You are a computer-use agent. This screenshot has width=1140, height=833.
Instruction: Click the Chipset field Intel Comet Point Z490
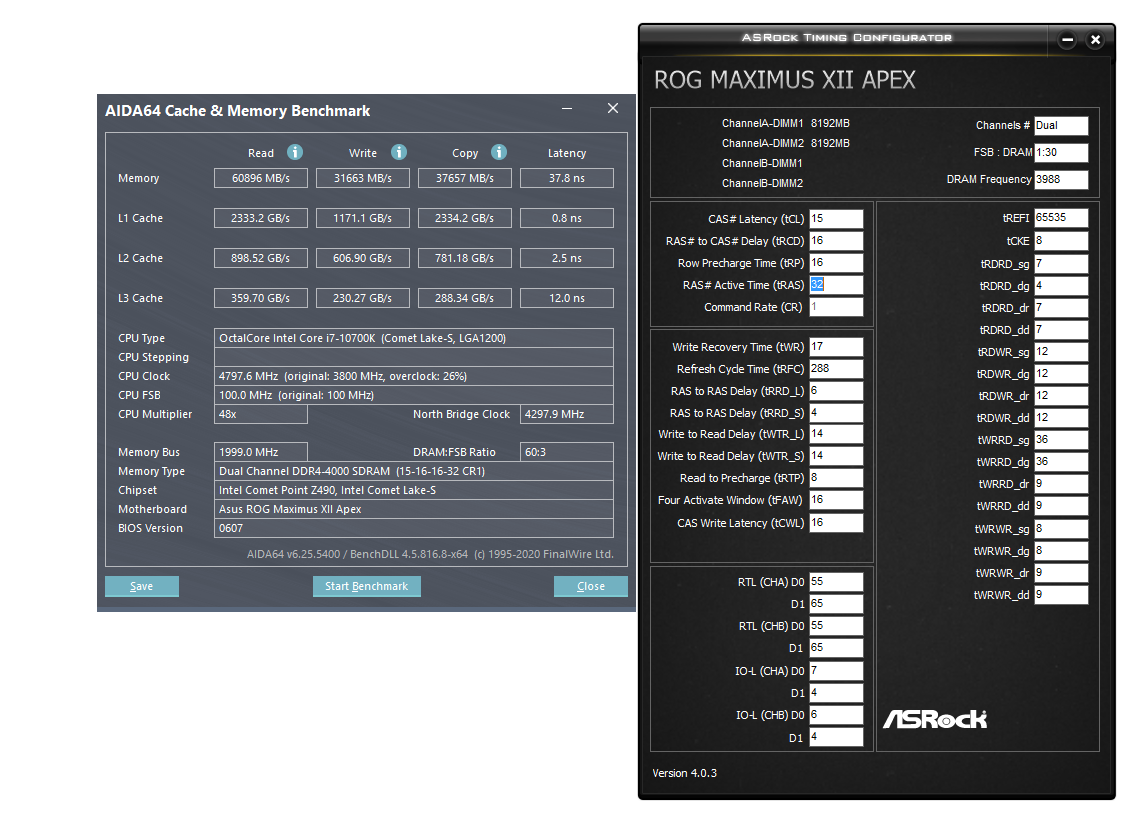[x=414, y=490]
